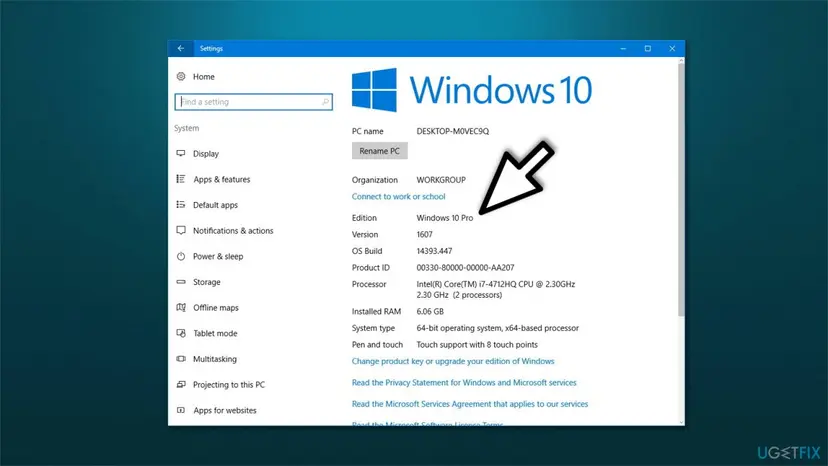Click the Display monitor icon
The image size is (828, 466).
click(x=181, y=153)
